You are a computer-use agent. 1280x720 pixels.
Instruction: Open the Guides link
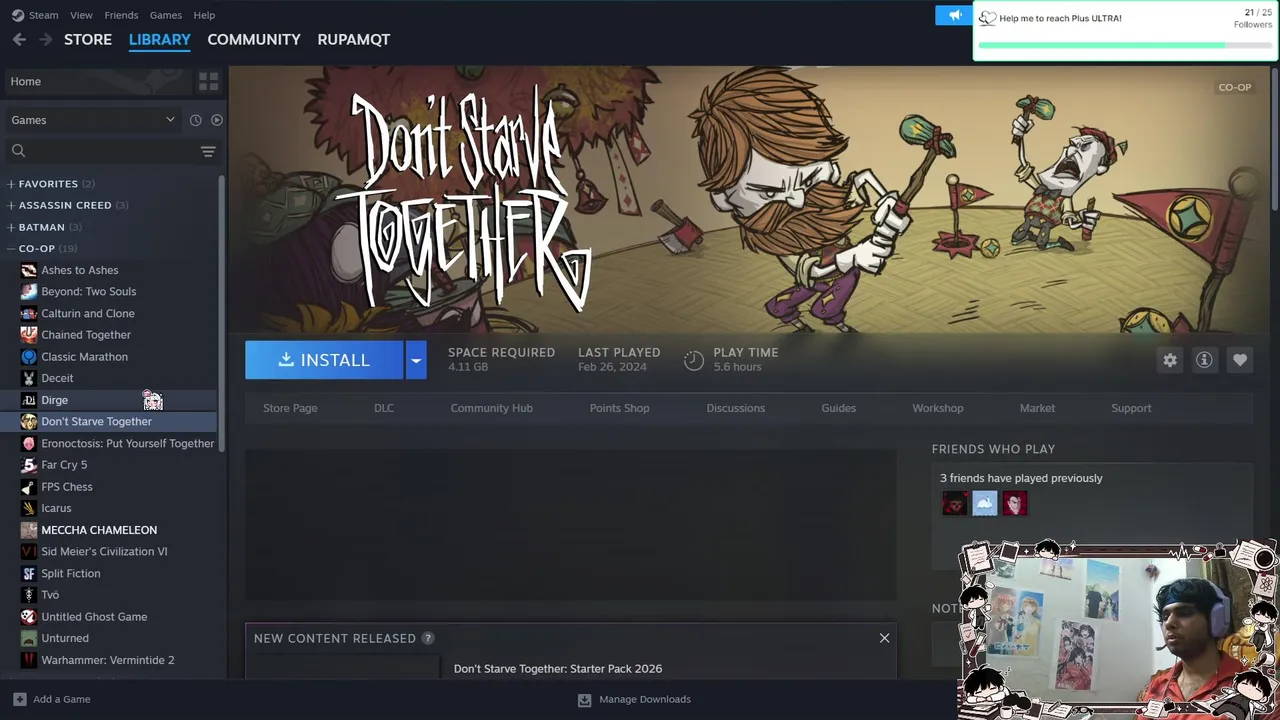[x=839, y=408]
